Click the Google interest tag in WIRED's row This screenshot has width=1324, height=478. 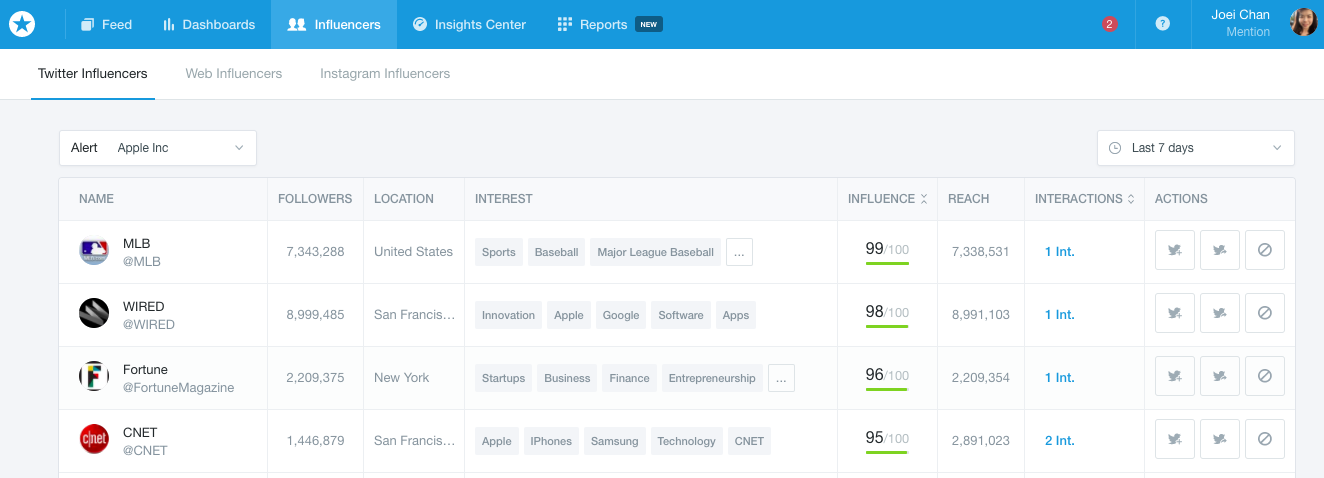coord(621,315)
